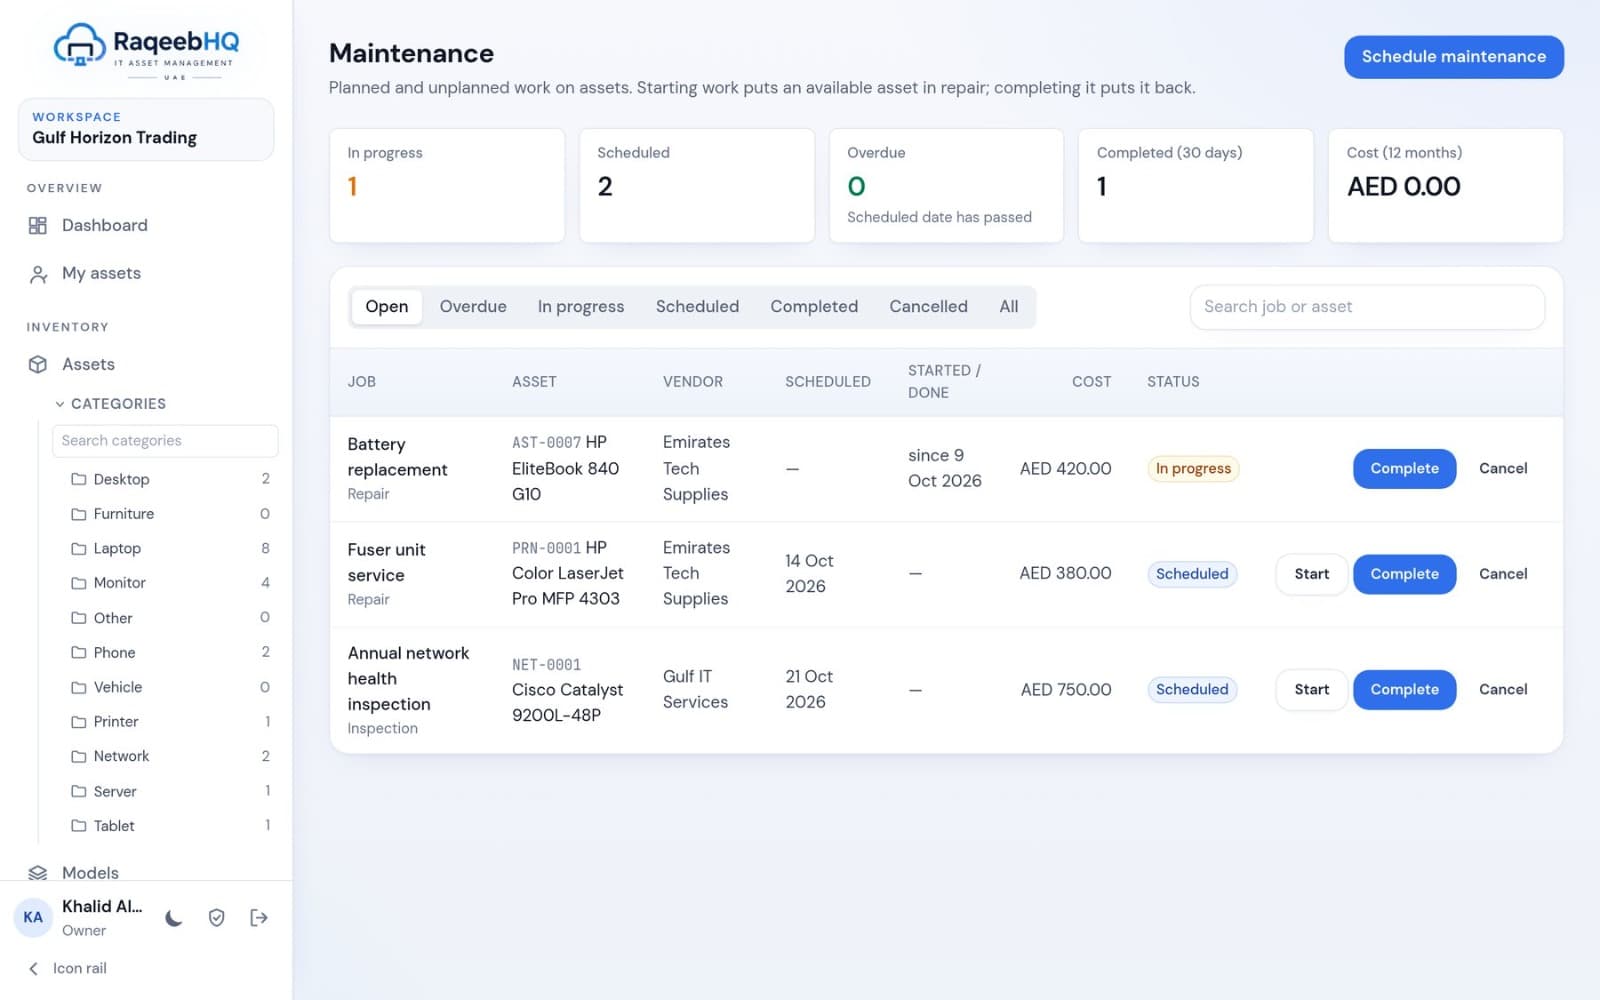Complete the Fuser unit service job
This screenshot has width=1600, height=1000.
pos(1404,574)
